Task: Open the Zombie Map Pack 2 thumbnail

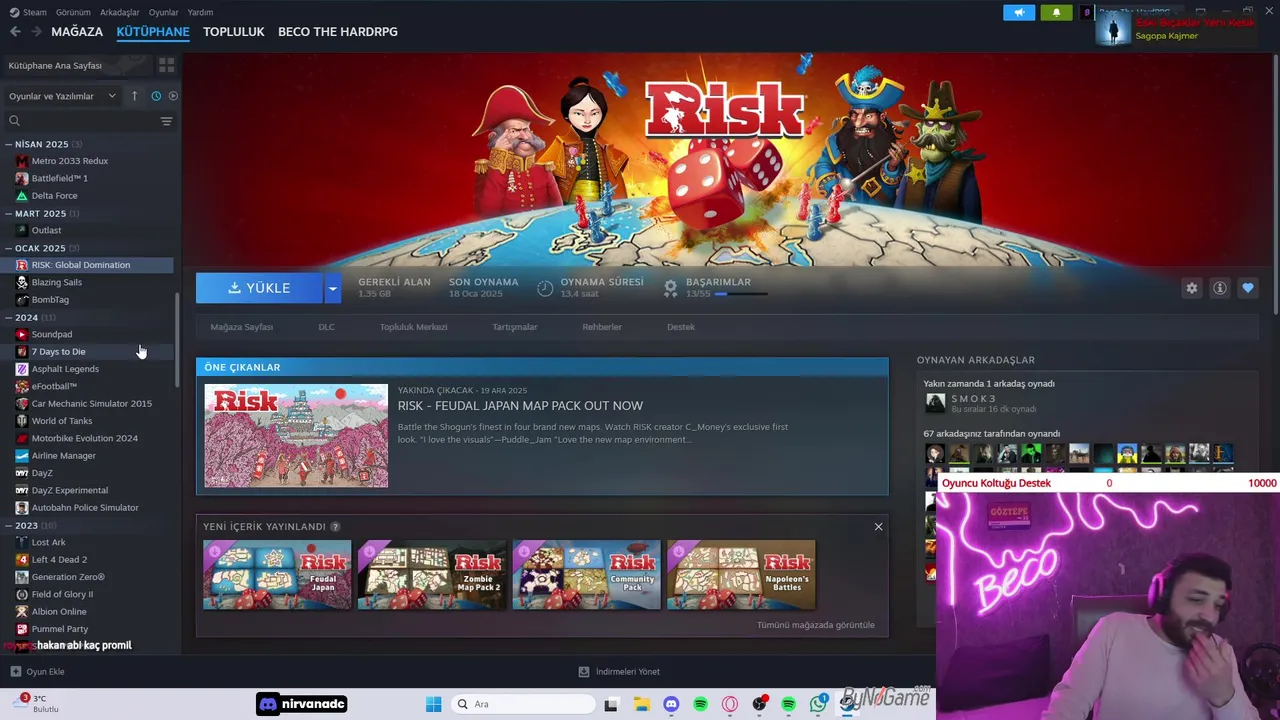Action: (432, 575)
